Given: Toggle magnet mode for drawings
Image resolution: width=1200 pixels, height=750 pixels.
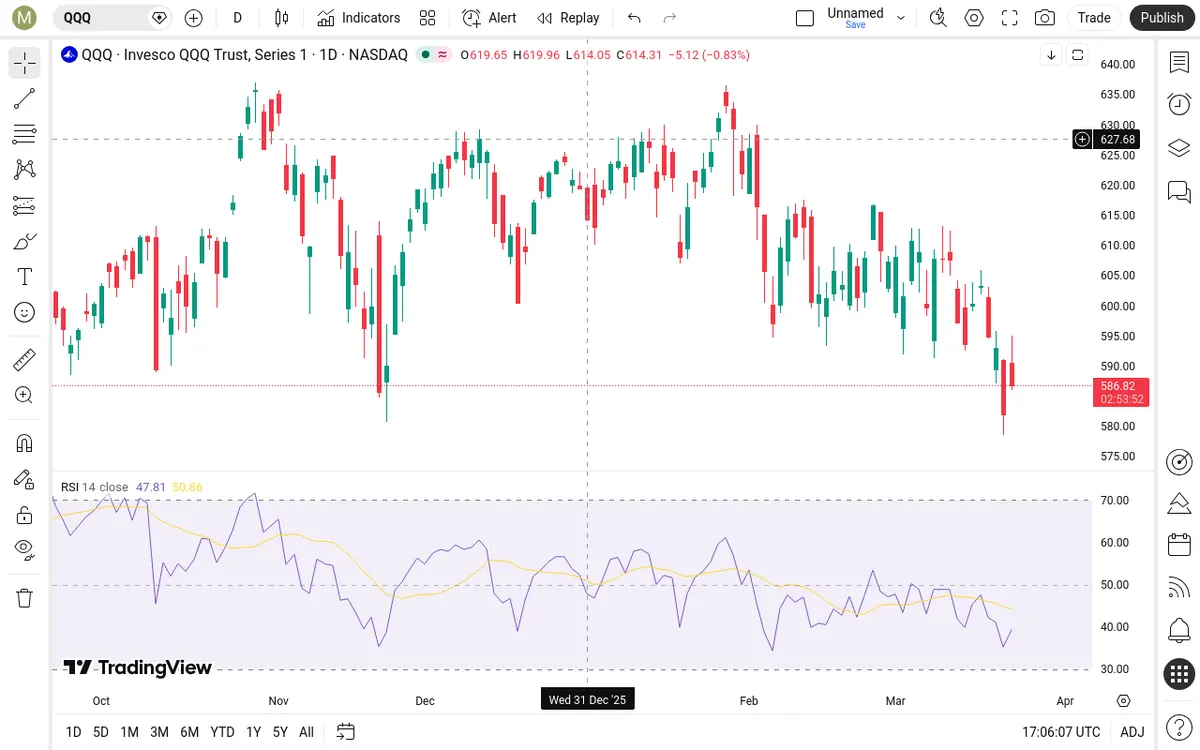Looking at the screenshot, I should point(25,443).
